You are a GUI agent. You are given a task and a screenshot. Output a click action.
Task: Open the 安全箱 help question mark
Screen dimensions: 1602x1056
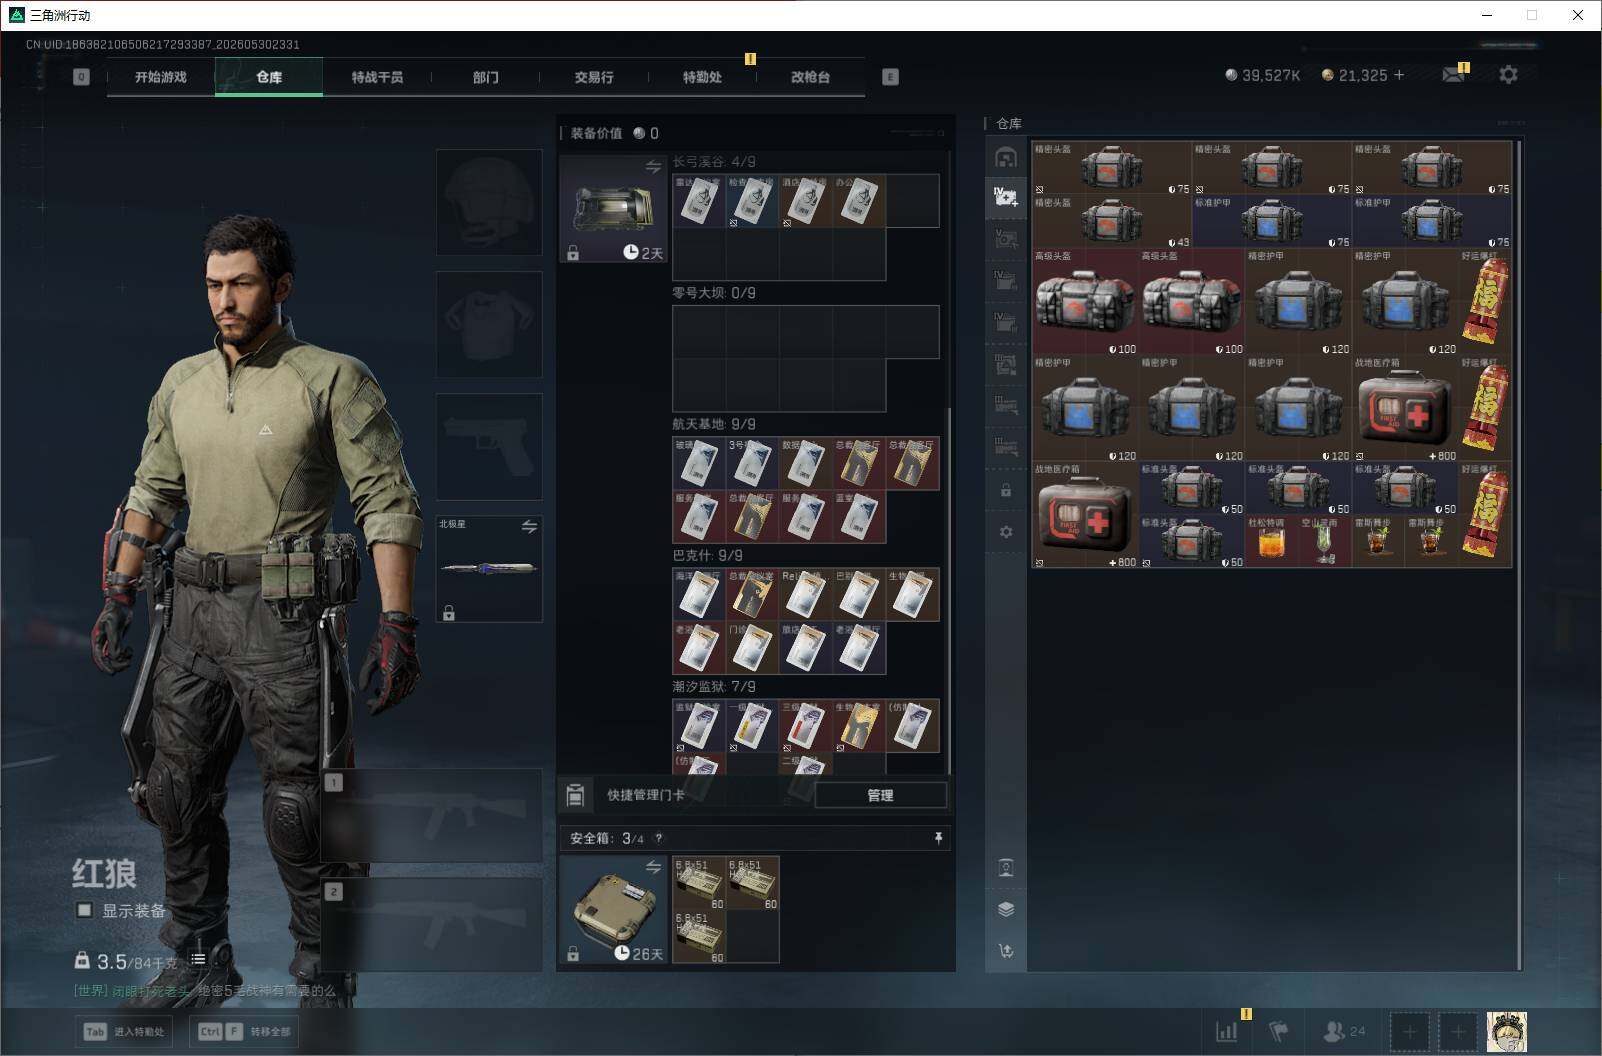[658, 838]
